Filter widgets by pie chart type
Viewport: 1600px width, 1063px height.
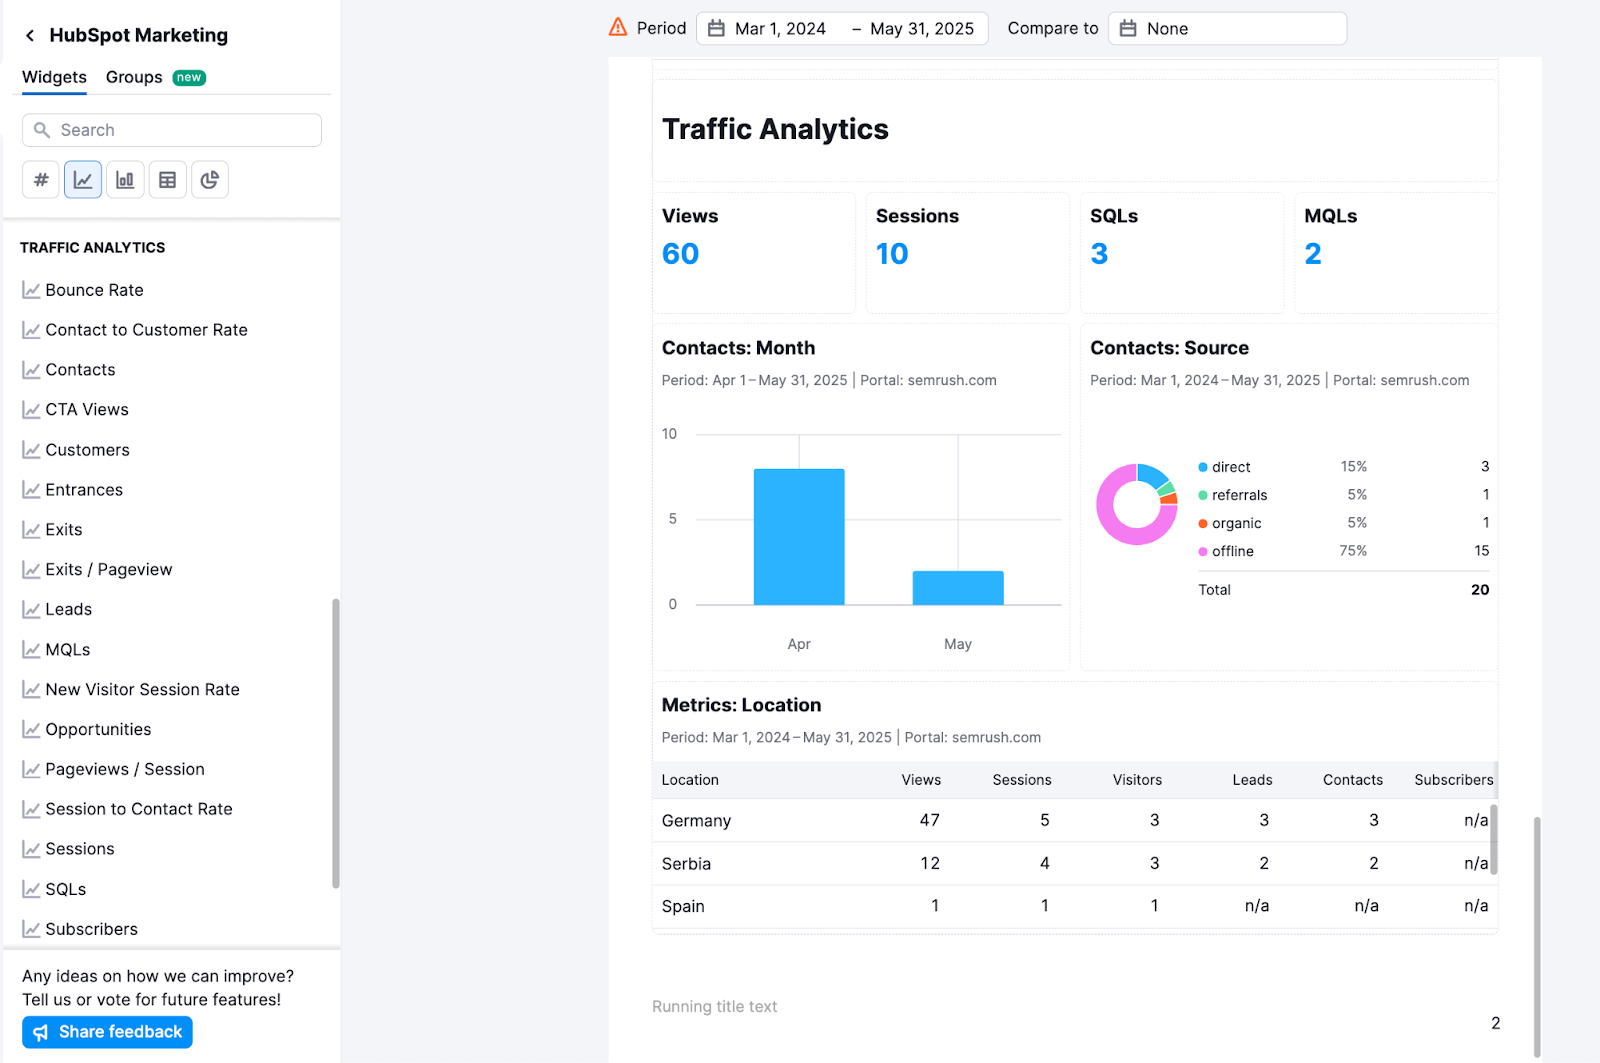tap(209, 179)
